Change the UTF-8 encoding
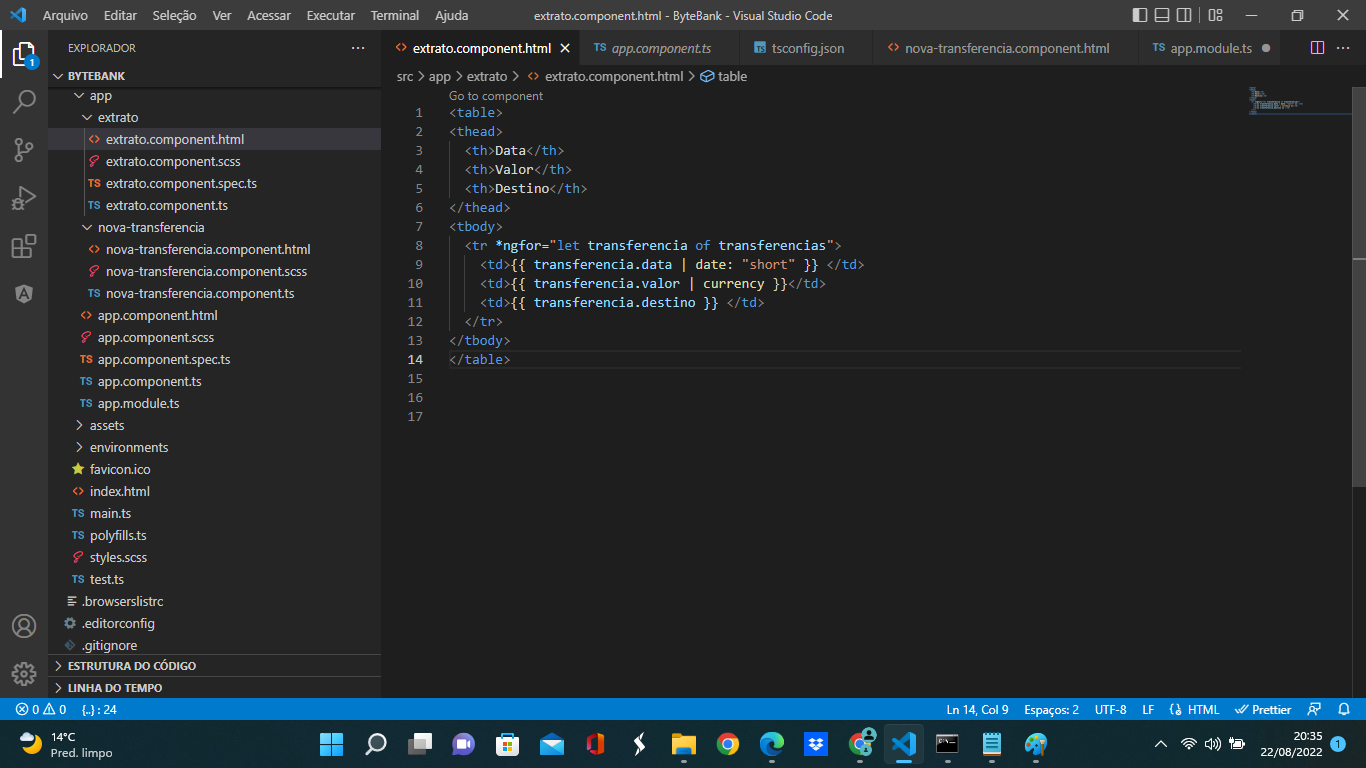The image size is (1366, 768). coord(1110,710)
